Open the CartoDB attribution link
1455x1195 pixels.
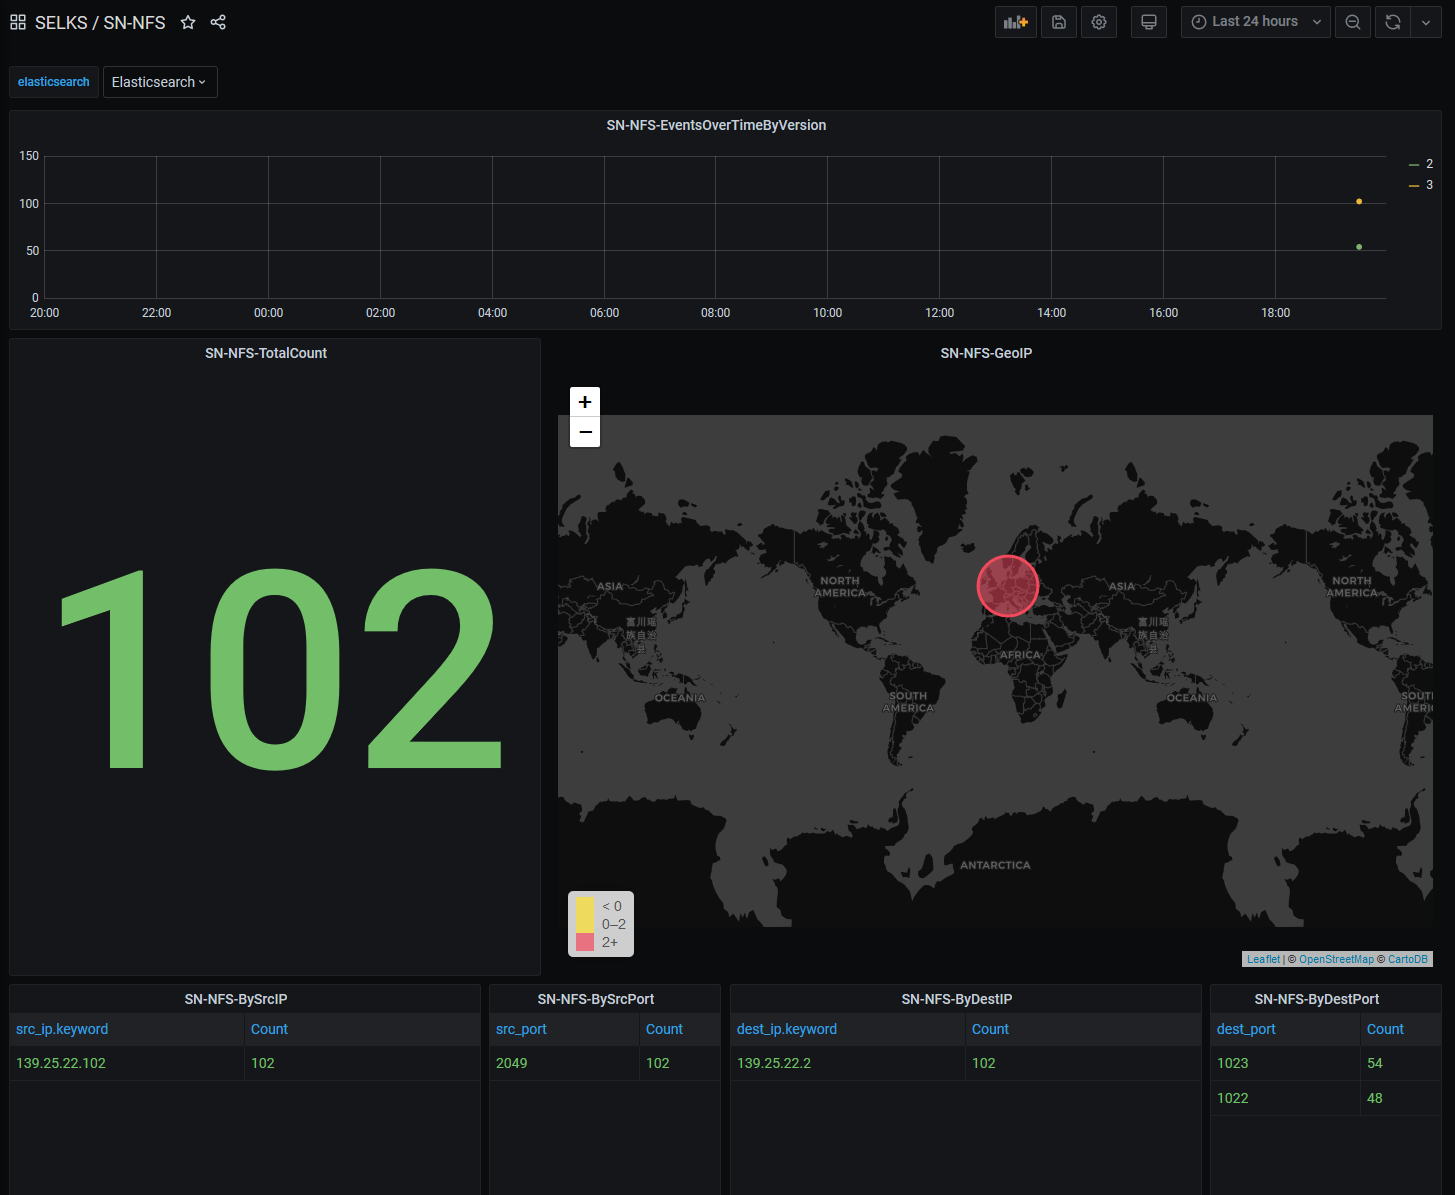pos(1408,959)
